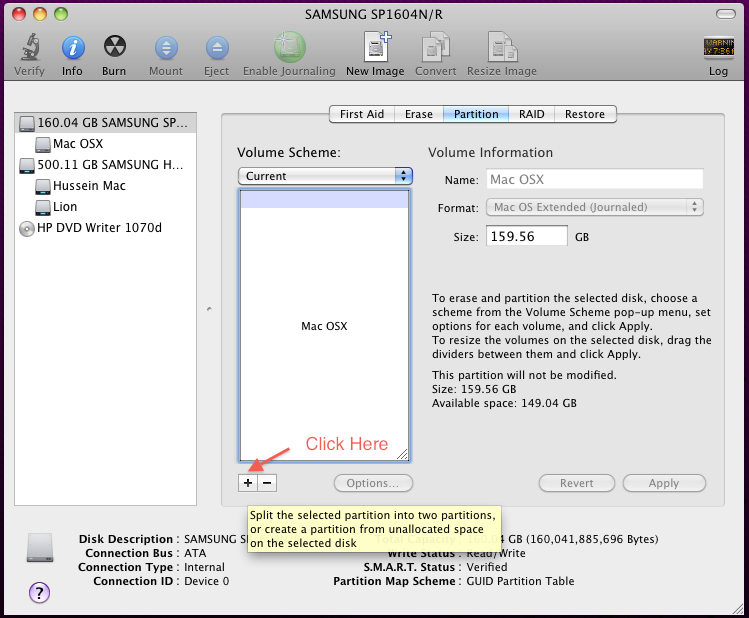749x618 pixels.
Task: Click the Burn toolbar icon
Action: pyautogui.click(x=115, y=47)
